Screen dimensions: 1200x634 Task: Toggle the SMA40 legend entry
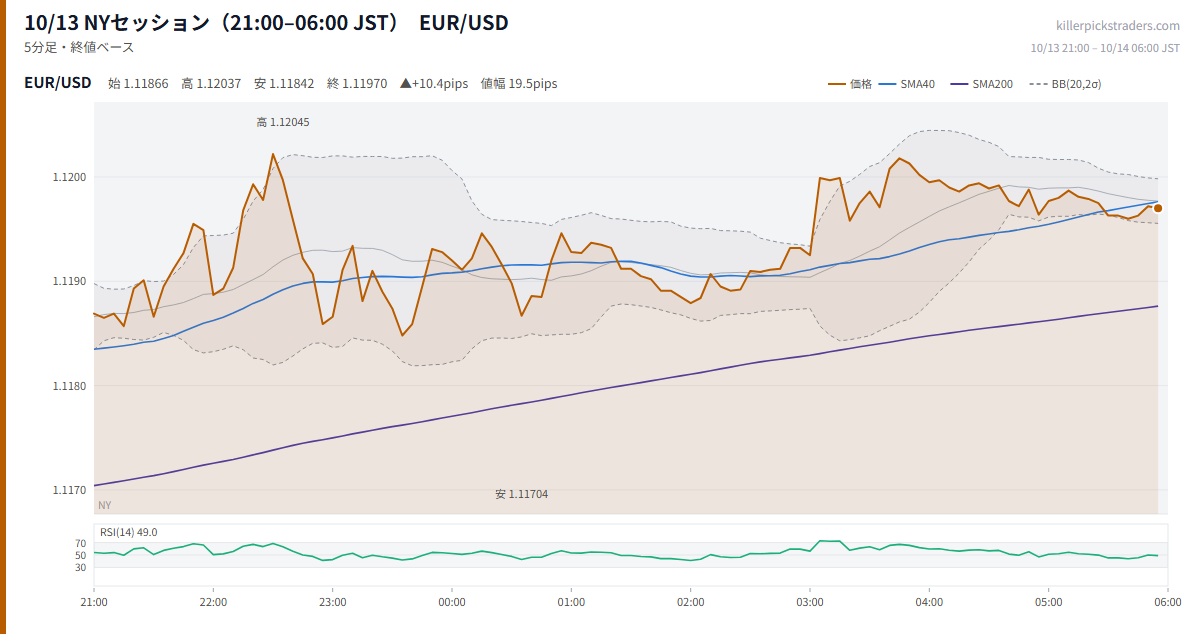pyautogui.click(x=906, y=84)
